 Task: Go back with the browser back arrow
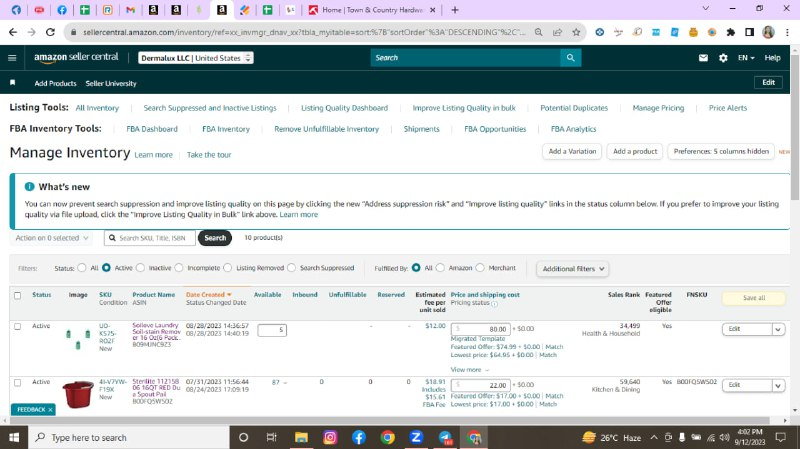[13, 32]
